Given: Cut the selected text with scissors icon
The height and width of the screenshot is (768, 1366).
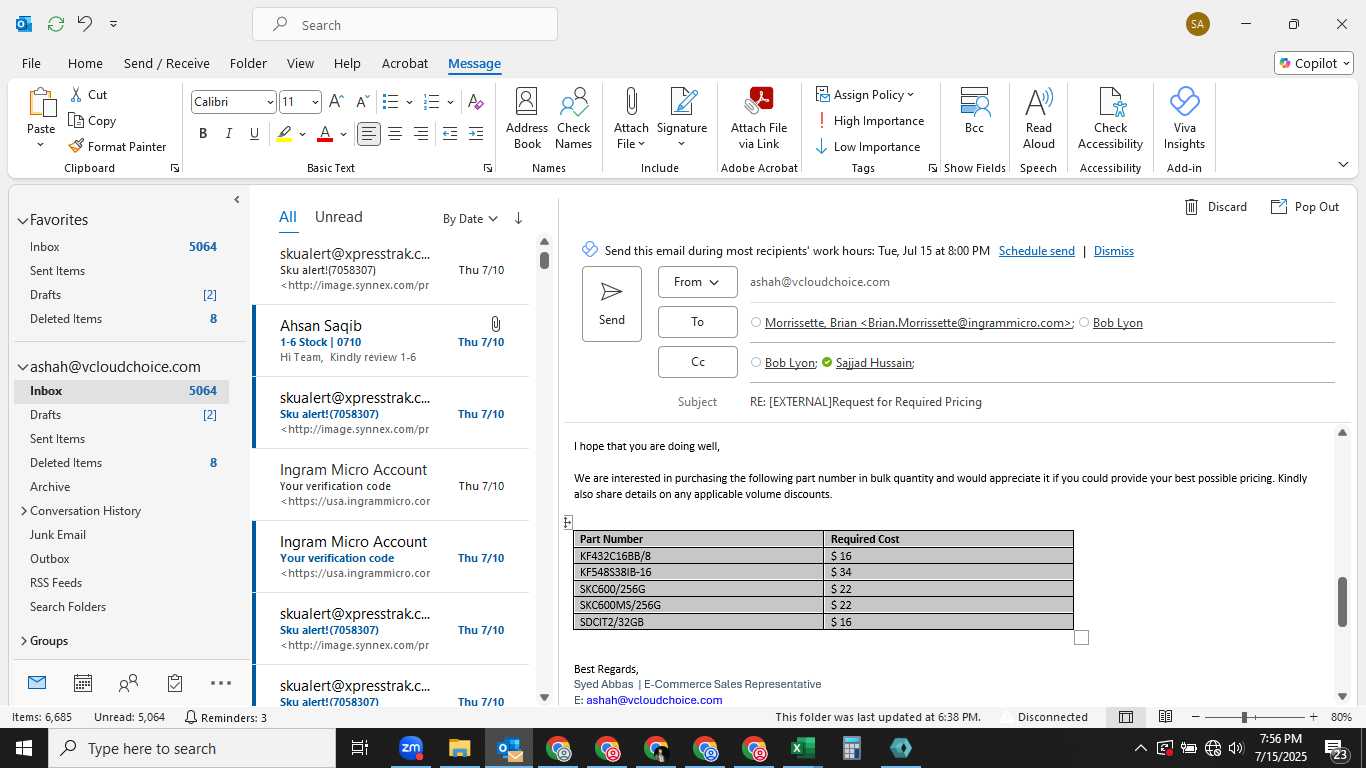Looking at the screenshot, I should point(88,95).
